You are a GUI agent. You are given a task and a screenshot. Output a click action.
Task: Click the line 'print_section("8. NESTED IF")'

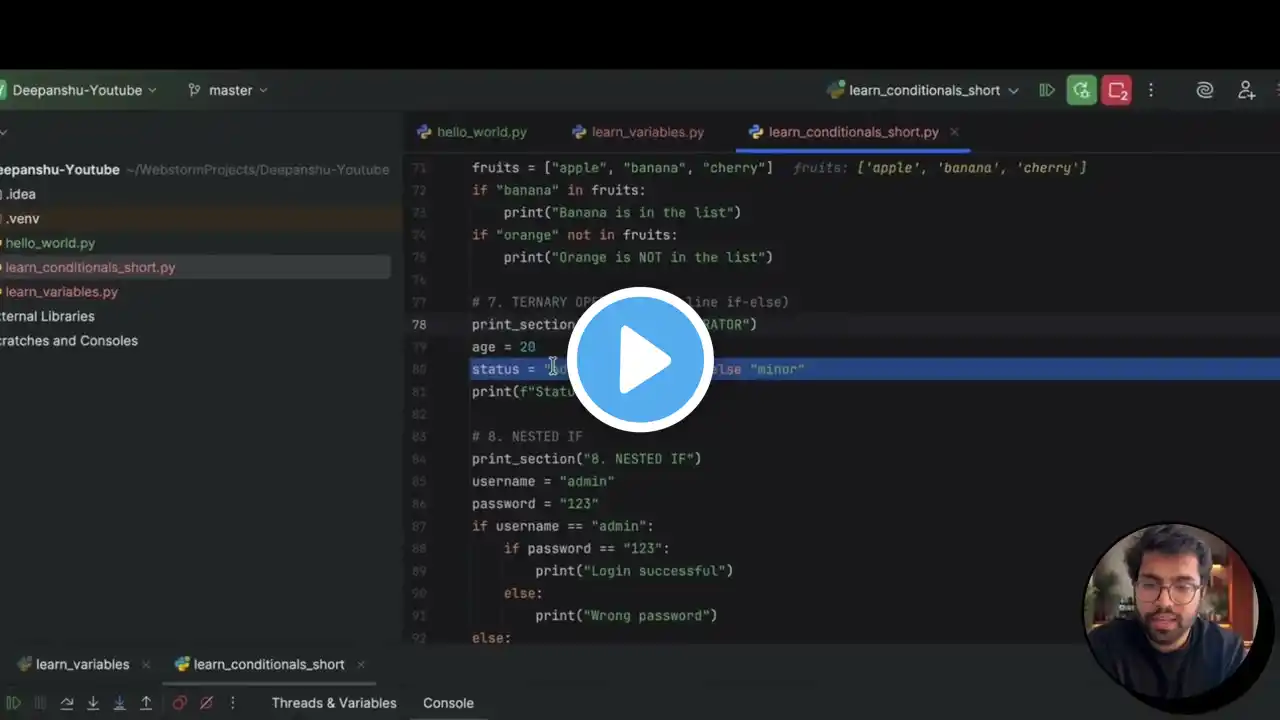(x=587, y=459)
